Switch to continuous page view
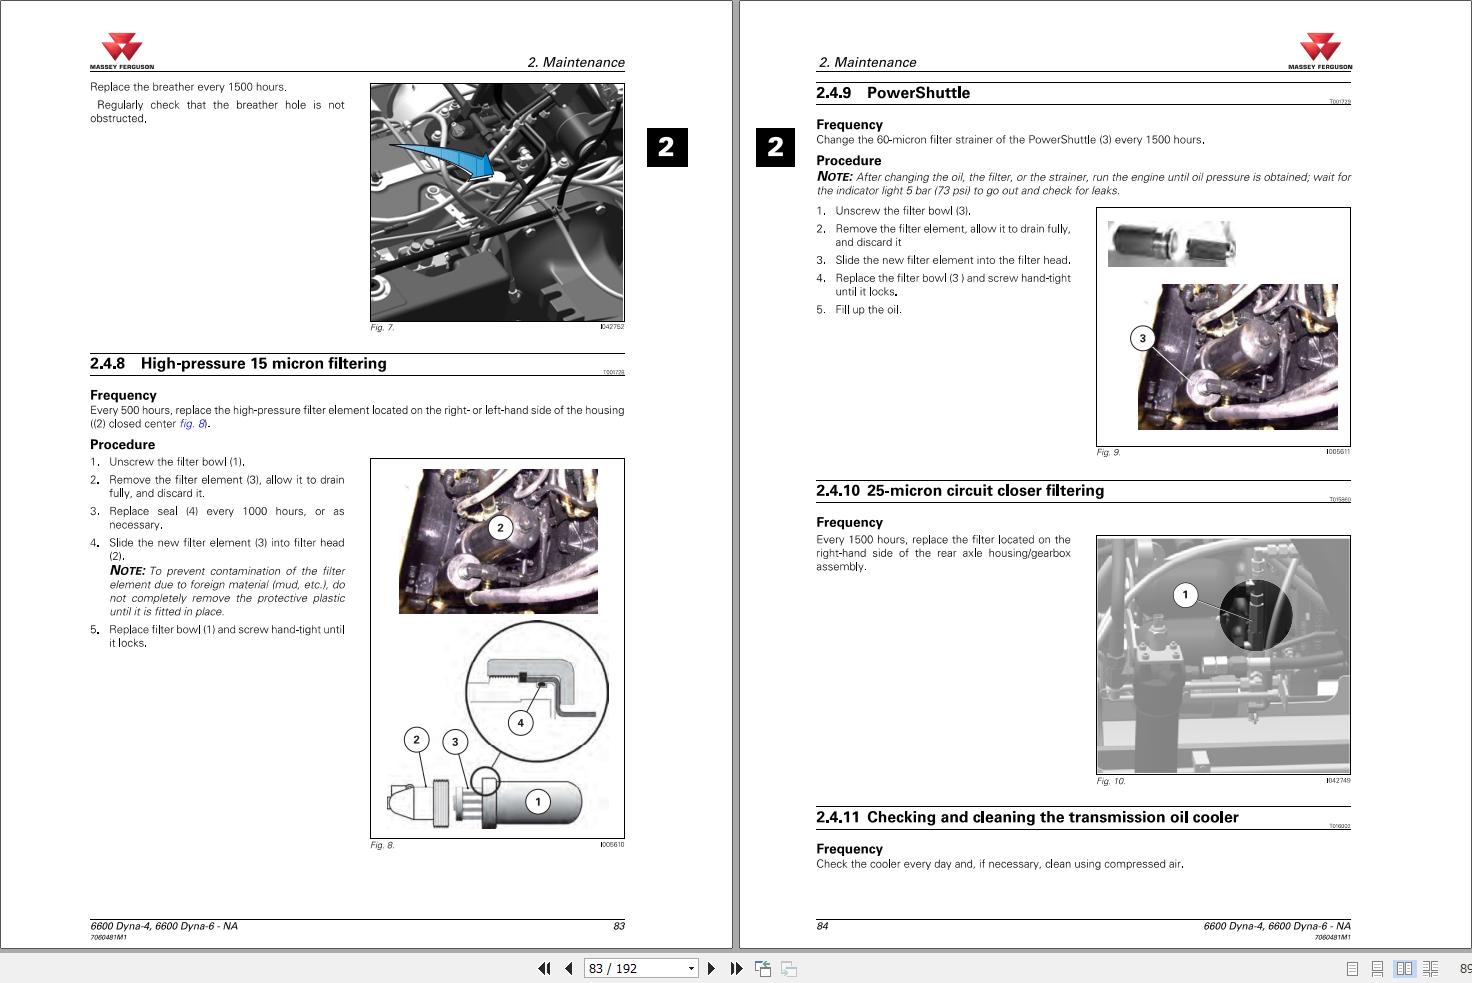The width and height of the screenshot is (1472, 983). pyautogui.click(x=1378, y=968)
